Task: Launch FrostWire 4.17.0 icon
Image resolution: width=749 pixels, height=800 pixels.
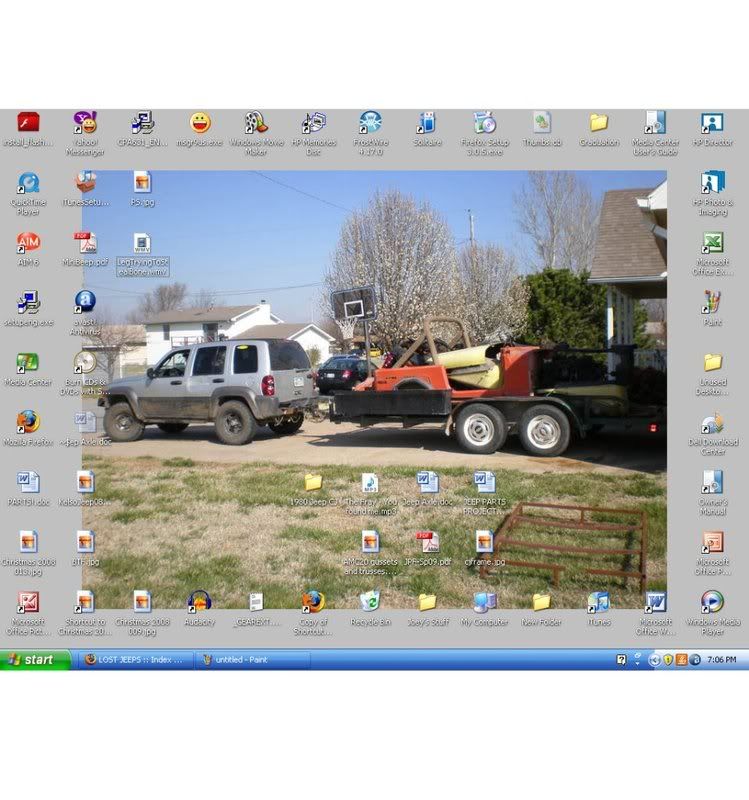Action: 370,123
